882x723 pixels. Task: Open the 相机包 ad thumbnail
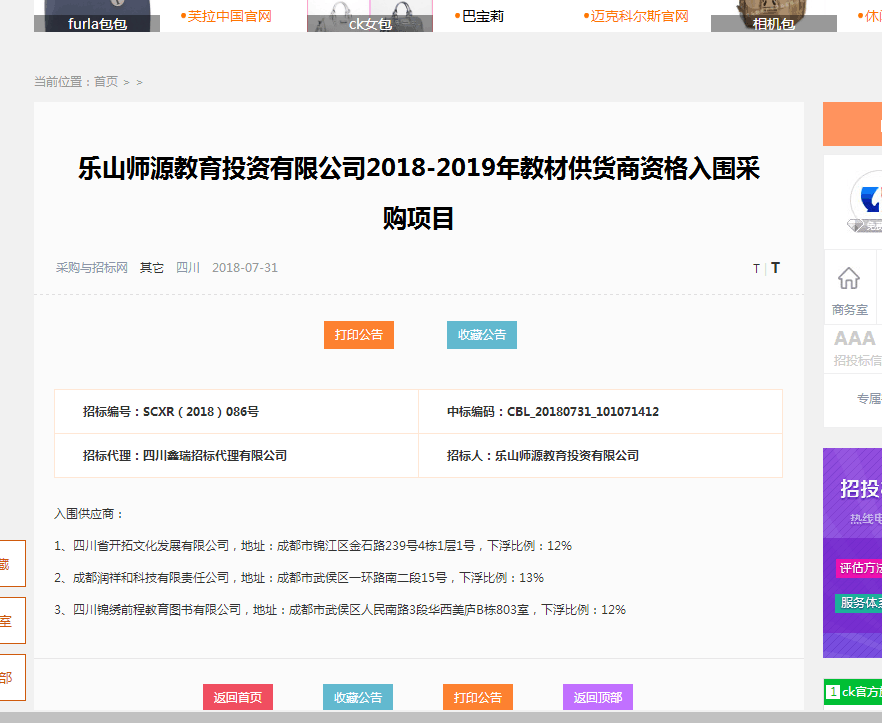tap(772, 16)
